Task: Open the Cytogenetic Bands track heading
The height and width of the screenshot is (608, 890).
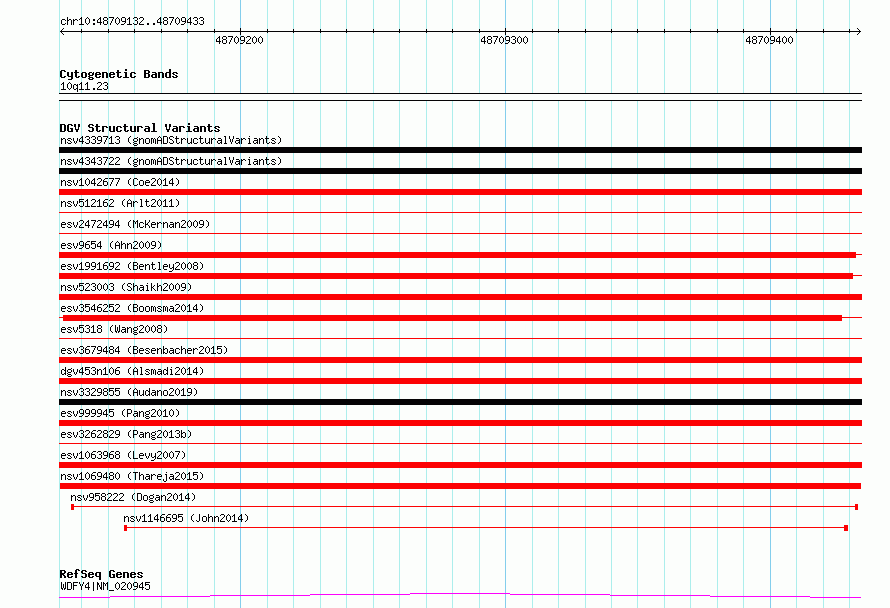Action: pyautogui.click(x=119, y=74)
